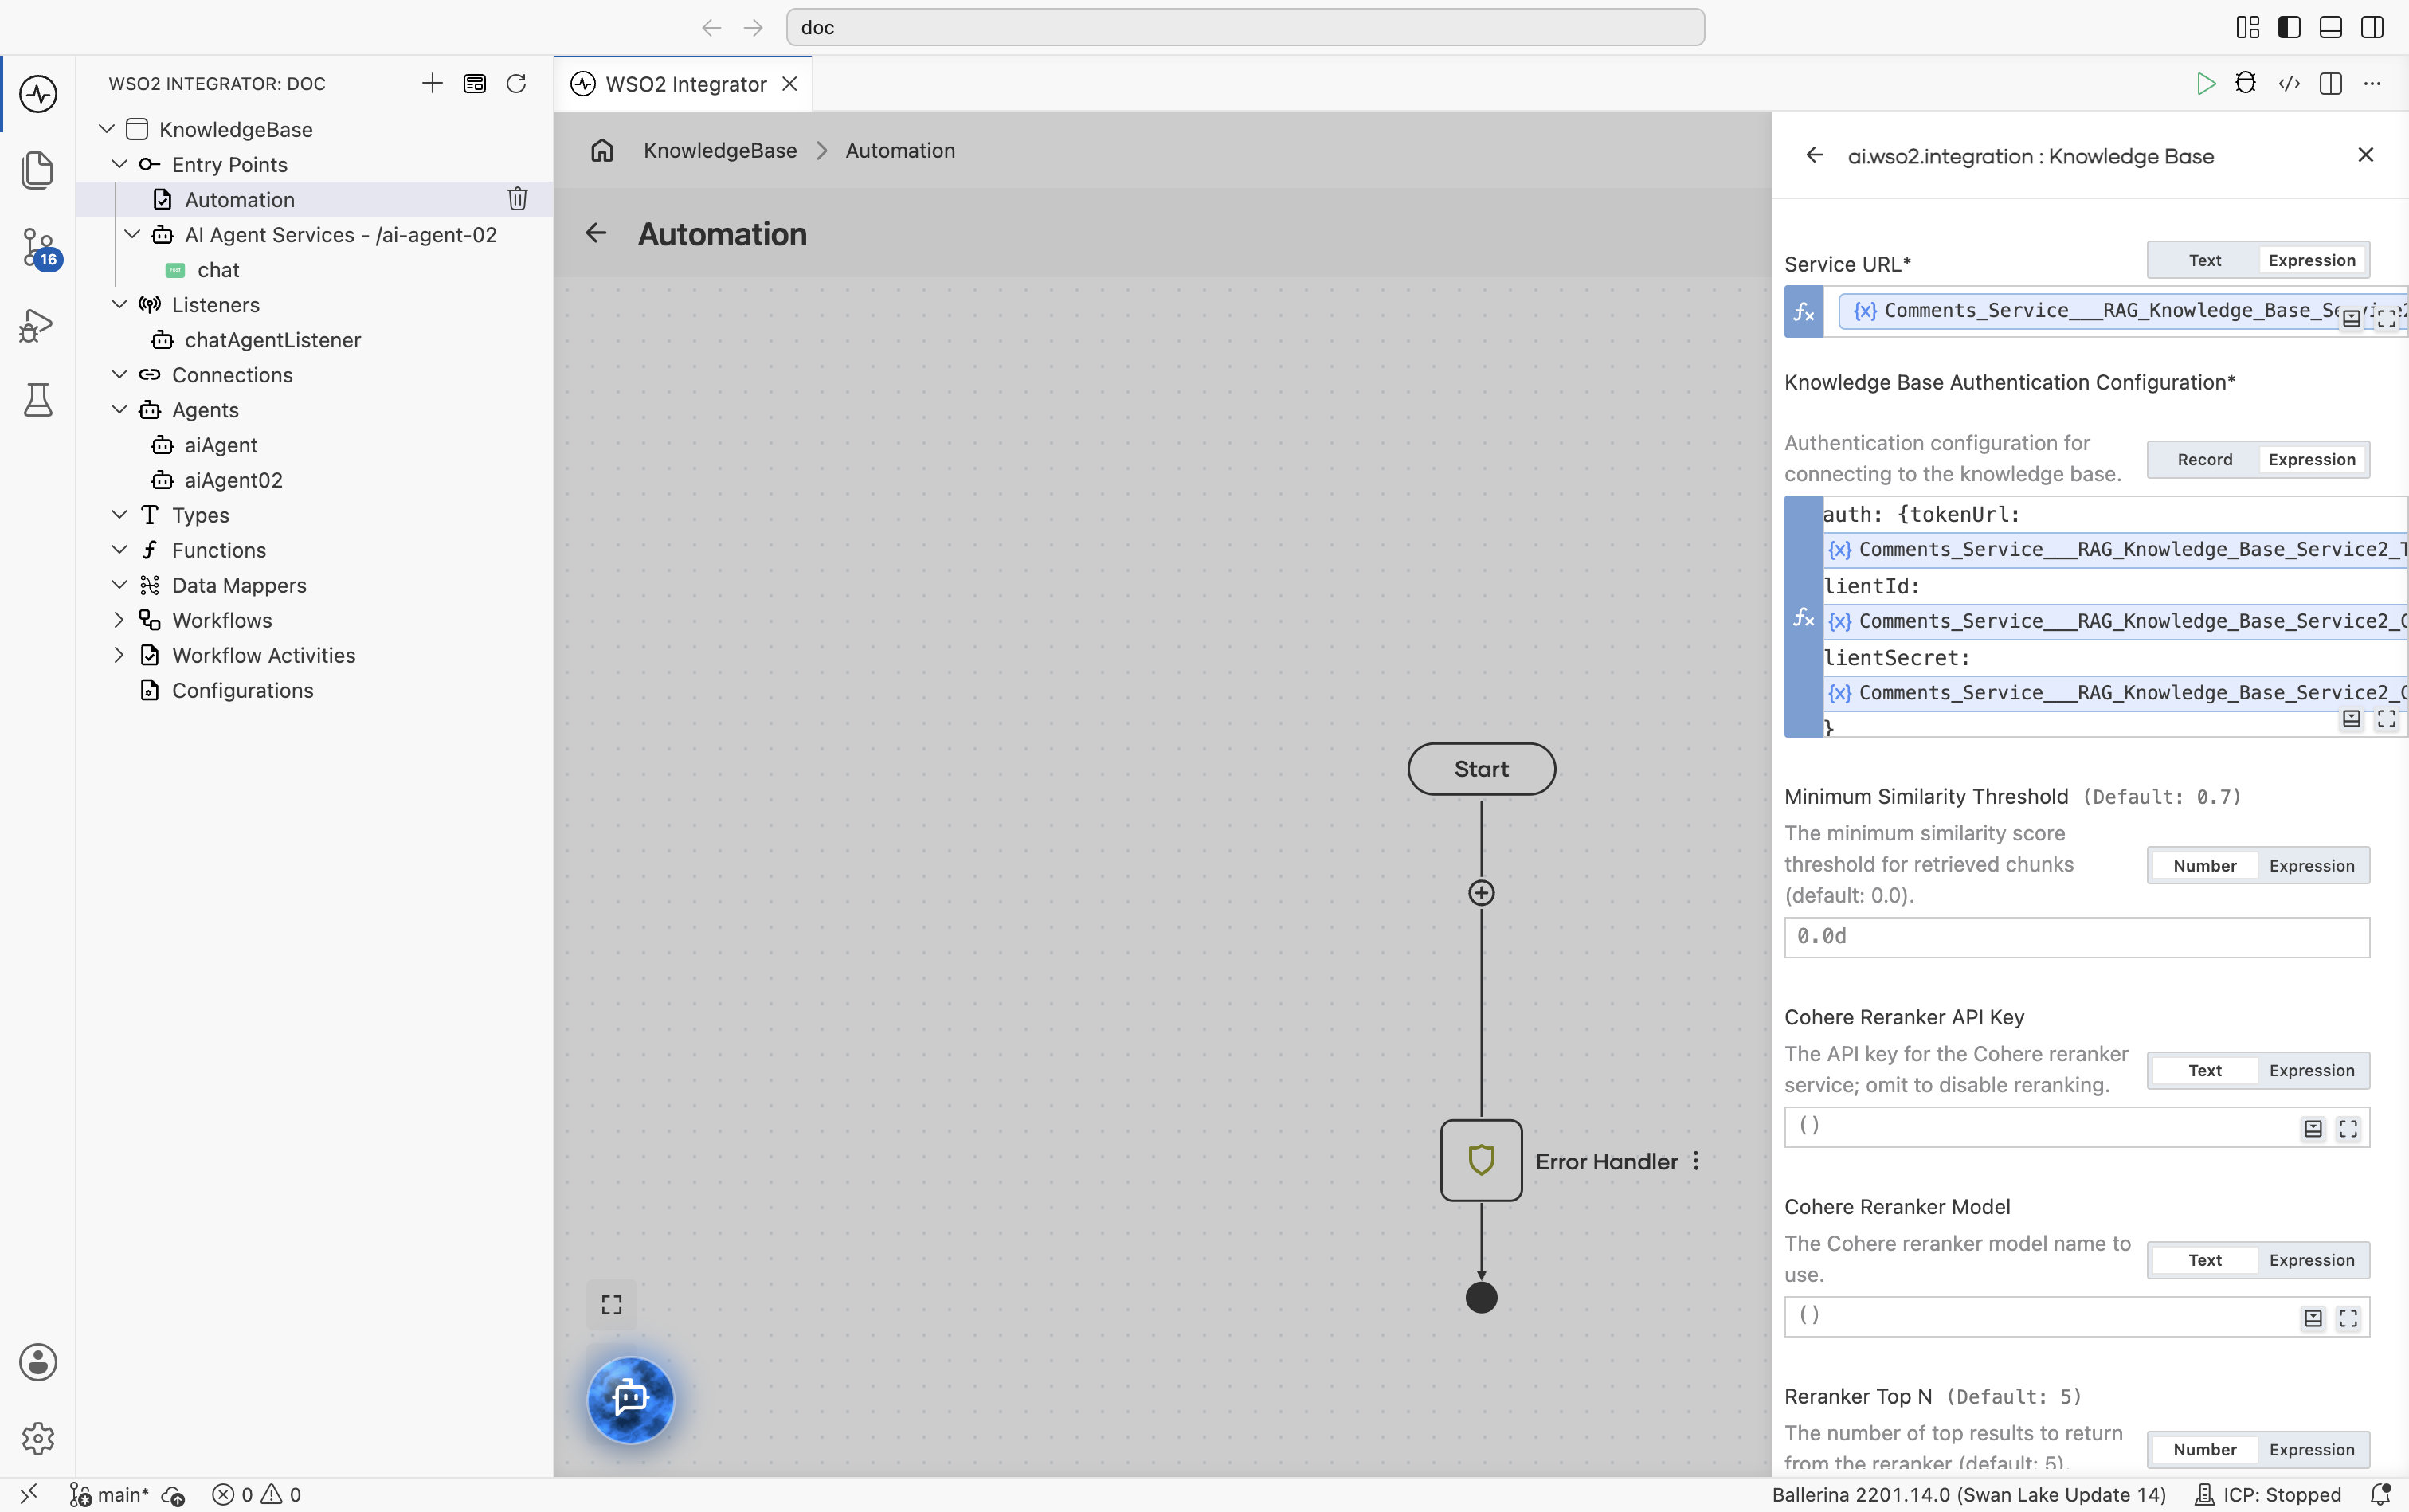This screenshot has height=1512, width=2409.
Task: Add new artifact with plus icon
Action: 432,84
